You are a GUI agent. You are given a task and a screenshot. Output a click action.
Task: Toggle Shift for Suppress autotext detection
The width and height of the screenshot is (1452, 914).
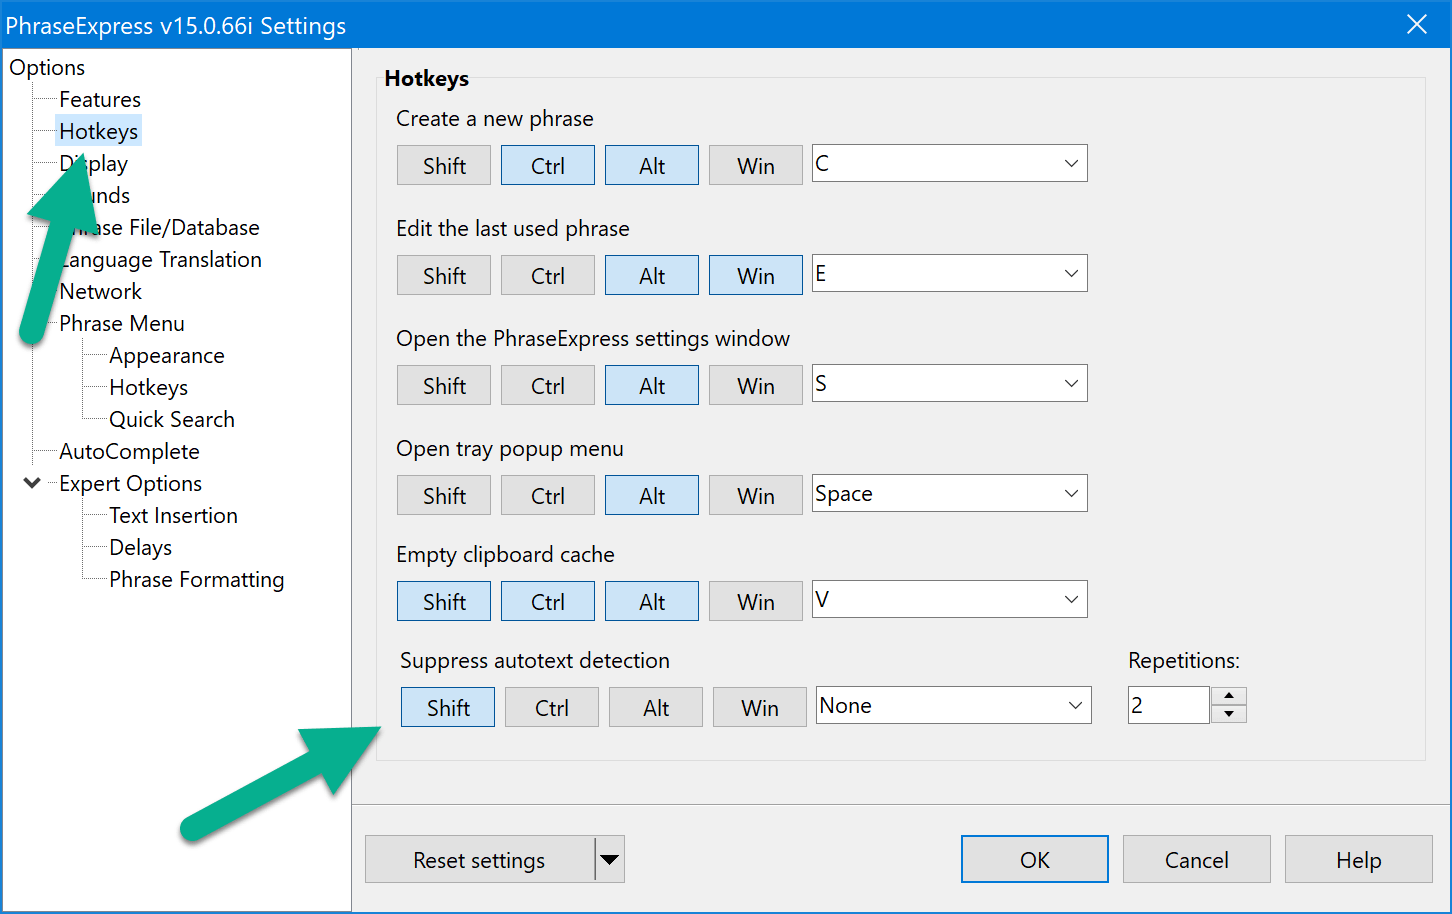[448, 708]
